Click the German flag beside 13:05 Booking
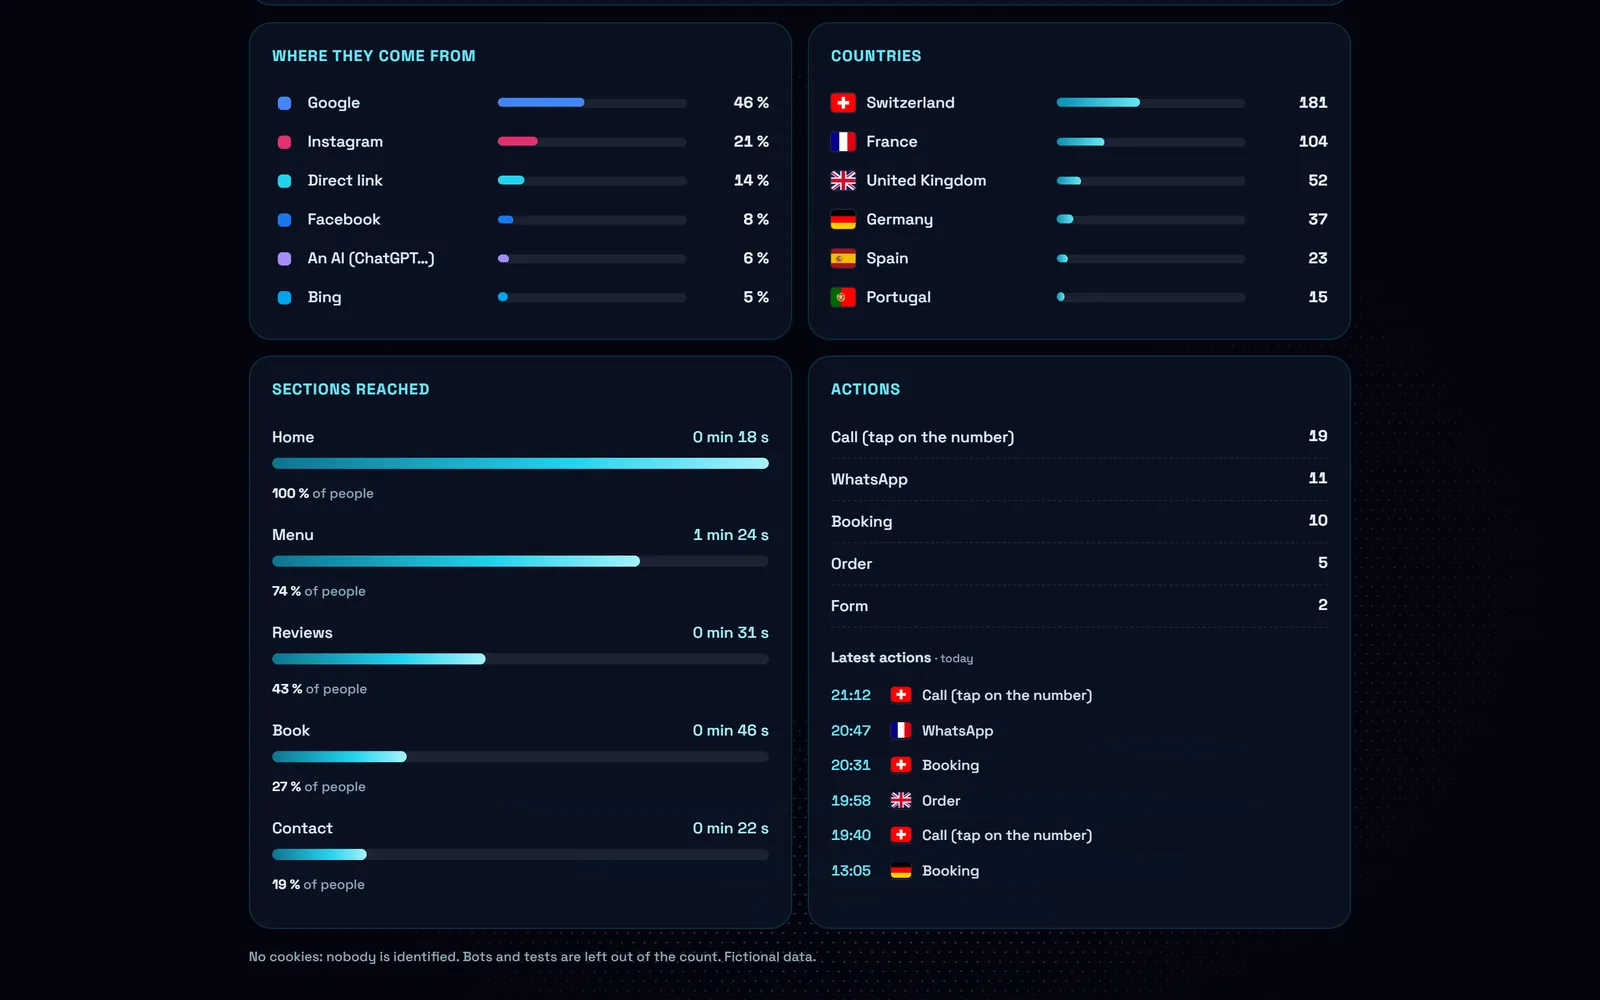 tap(901, 871)
